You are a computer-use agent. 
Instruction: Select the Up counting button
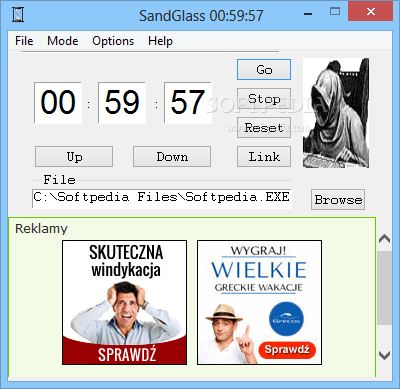(74, 157)
